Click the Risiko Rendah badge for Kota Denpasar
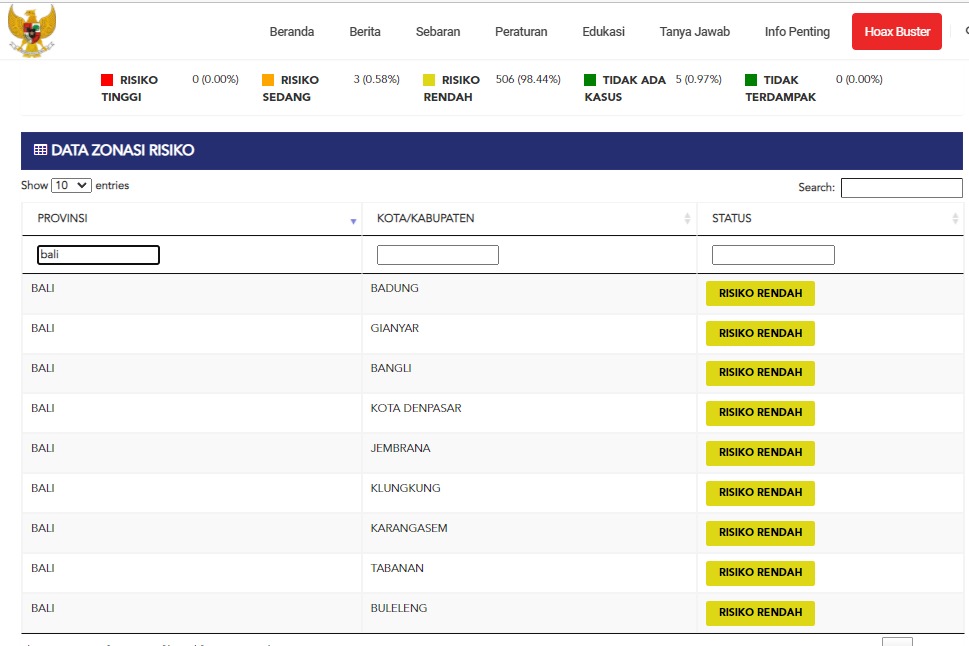 click(760, 412)
